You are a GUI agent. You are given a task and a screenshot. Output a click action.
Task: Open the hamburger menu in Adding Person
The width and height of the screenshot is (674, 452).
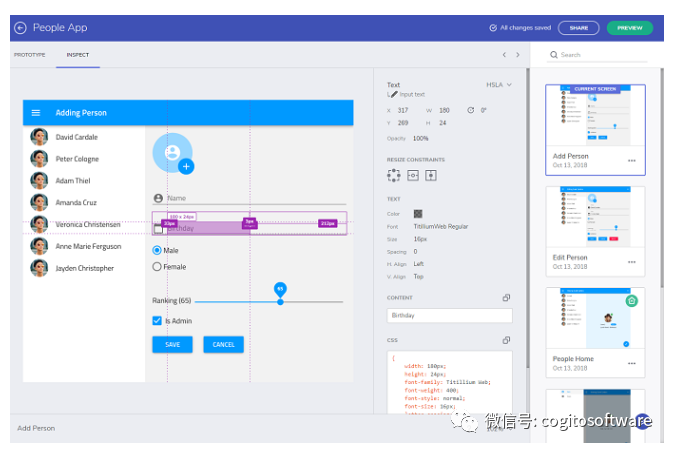click(x=36, y=113)
